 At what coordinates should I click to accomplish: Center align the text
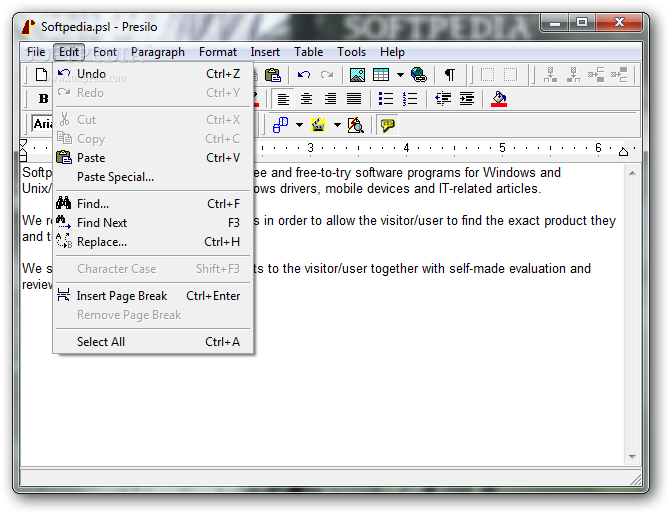306,99
